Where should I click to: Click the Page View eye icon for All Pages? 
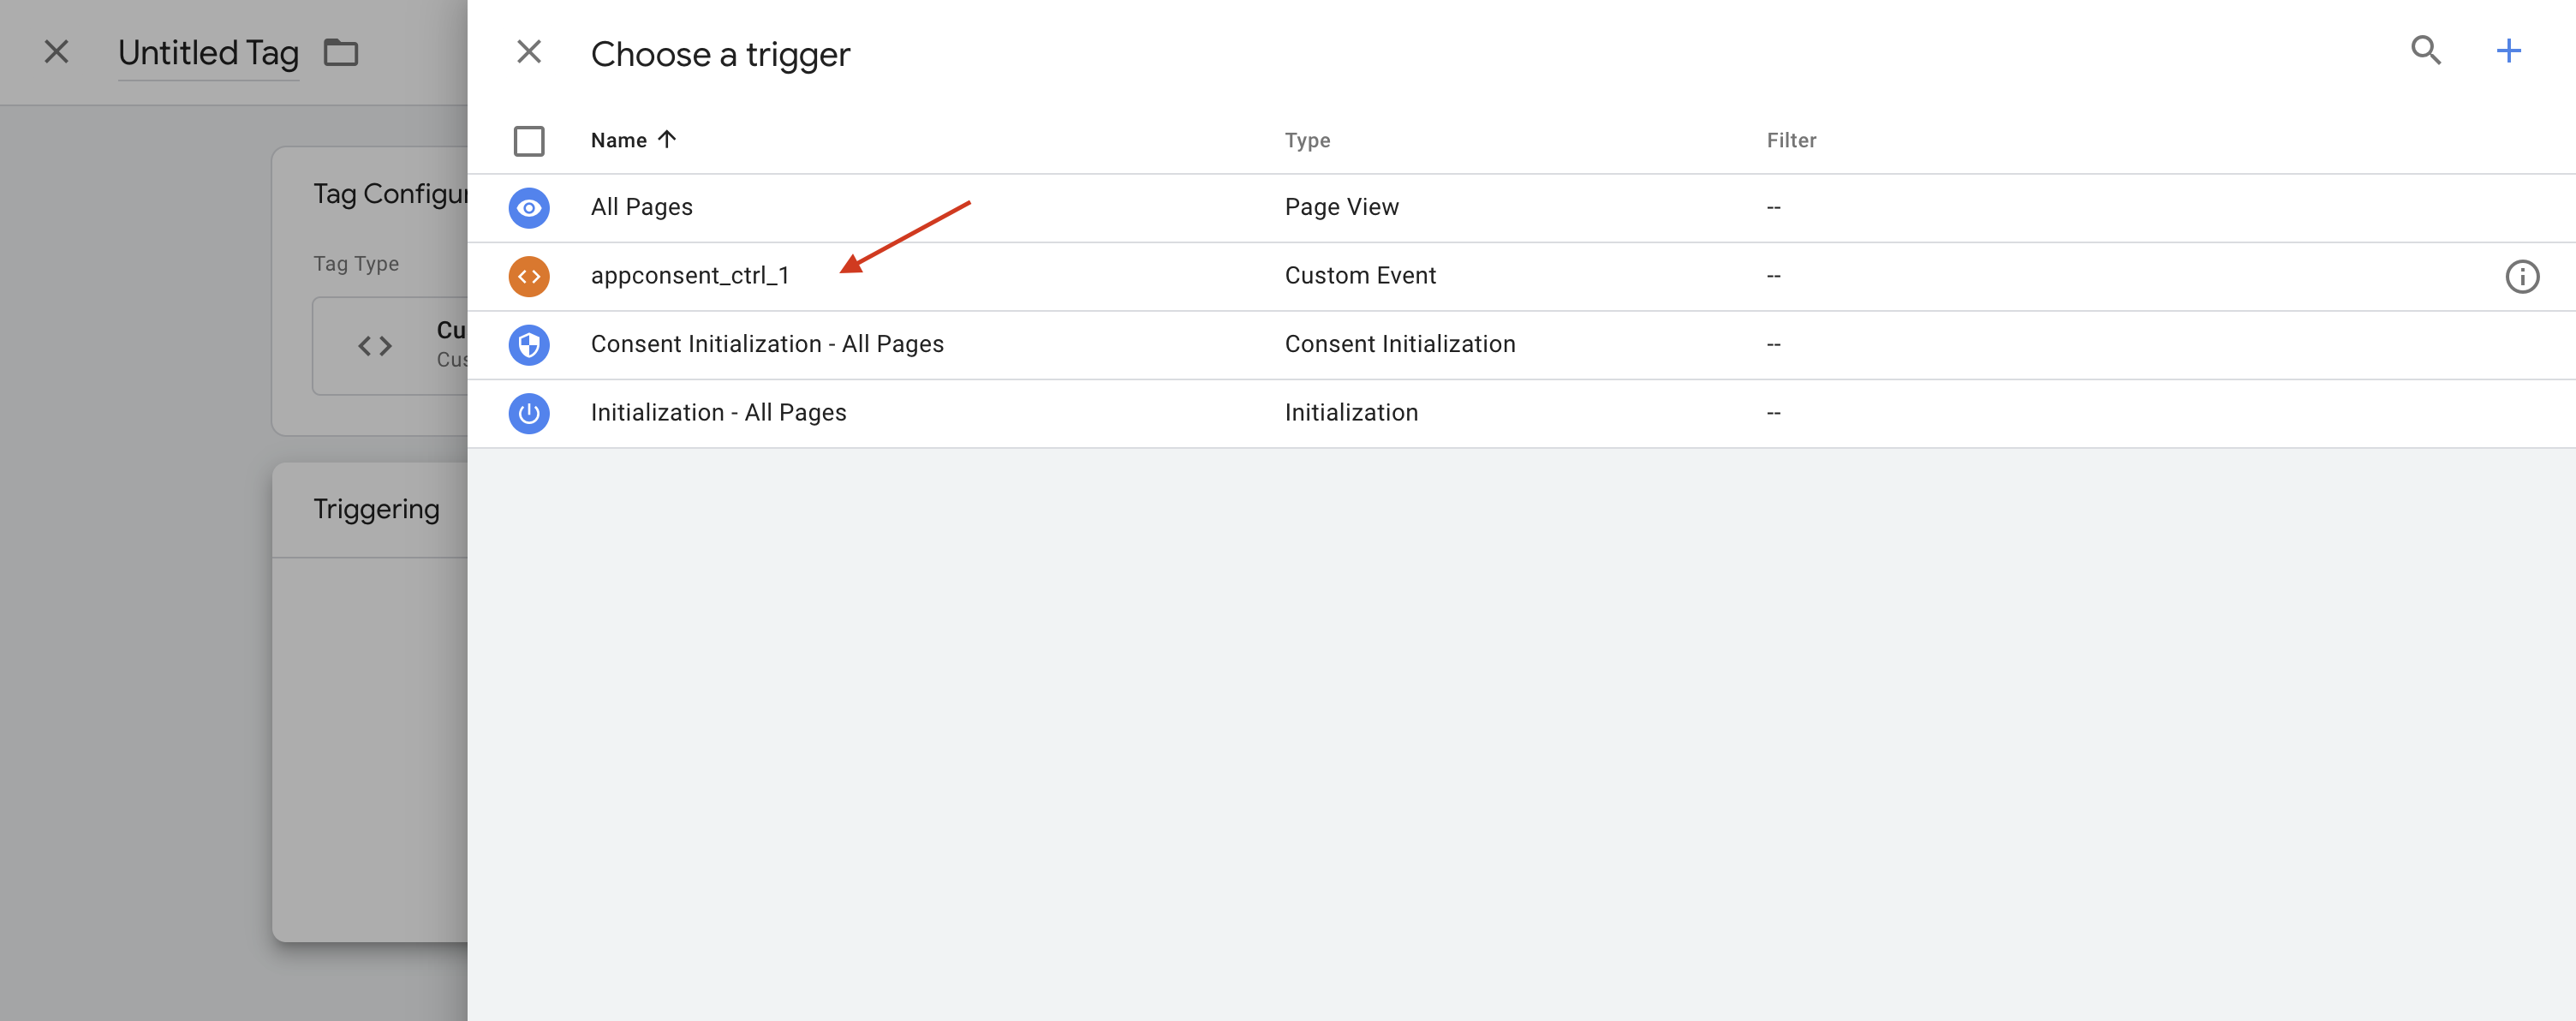coord(530,208)
